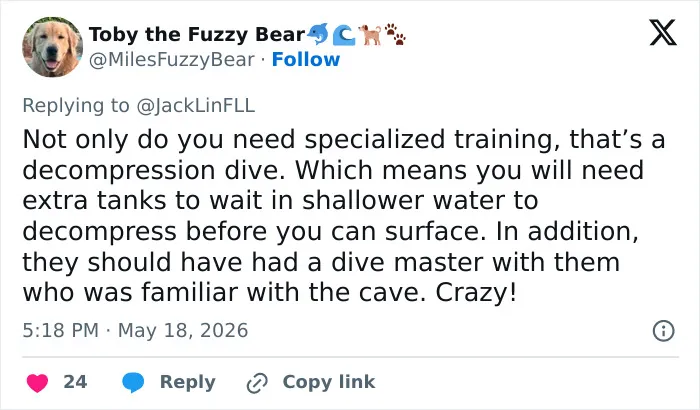Open the X logo link

[663, 33]
